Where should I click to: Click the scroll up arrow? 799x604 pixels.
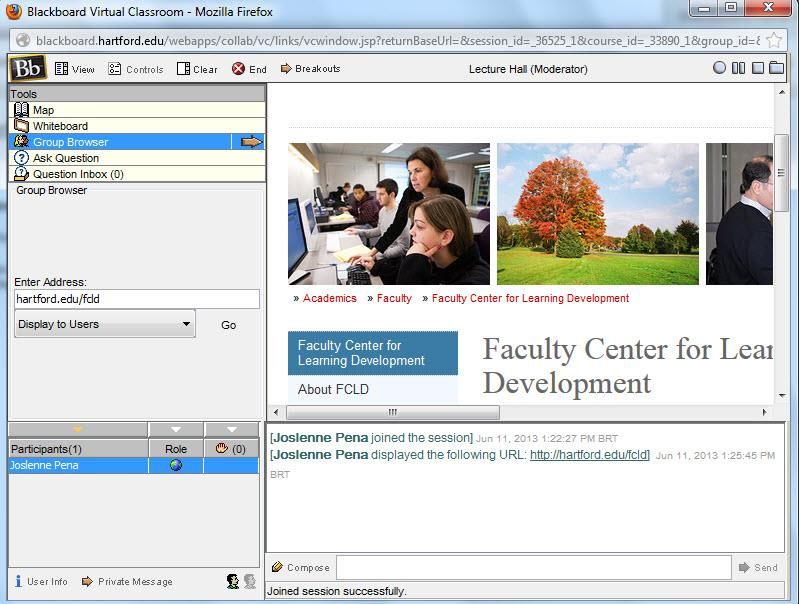point(781,92)
